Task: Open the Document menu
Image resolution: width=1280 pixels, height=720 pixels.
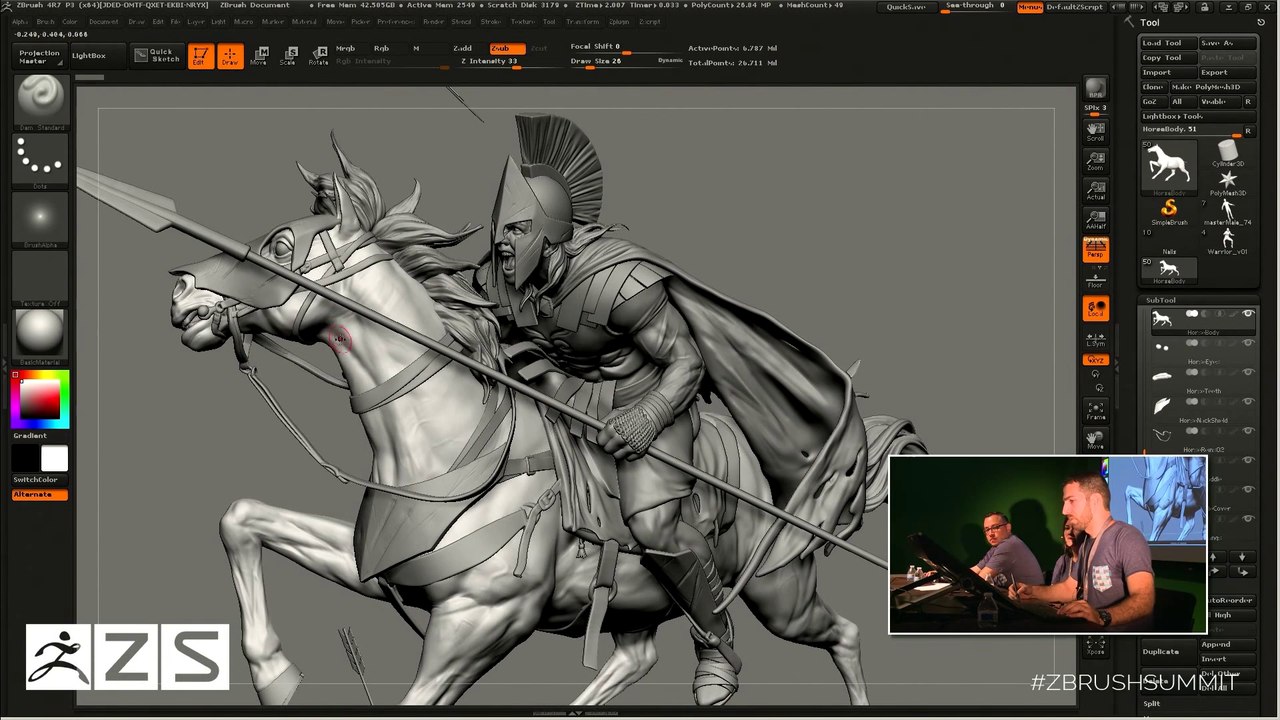Action: pyautogui.click(x=103, y=21)
